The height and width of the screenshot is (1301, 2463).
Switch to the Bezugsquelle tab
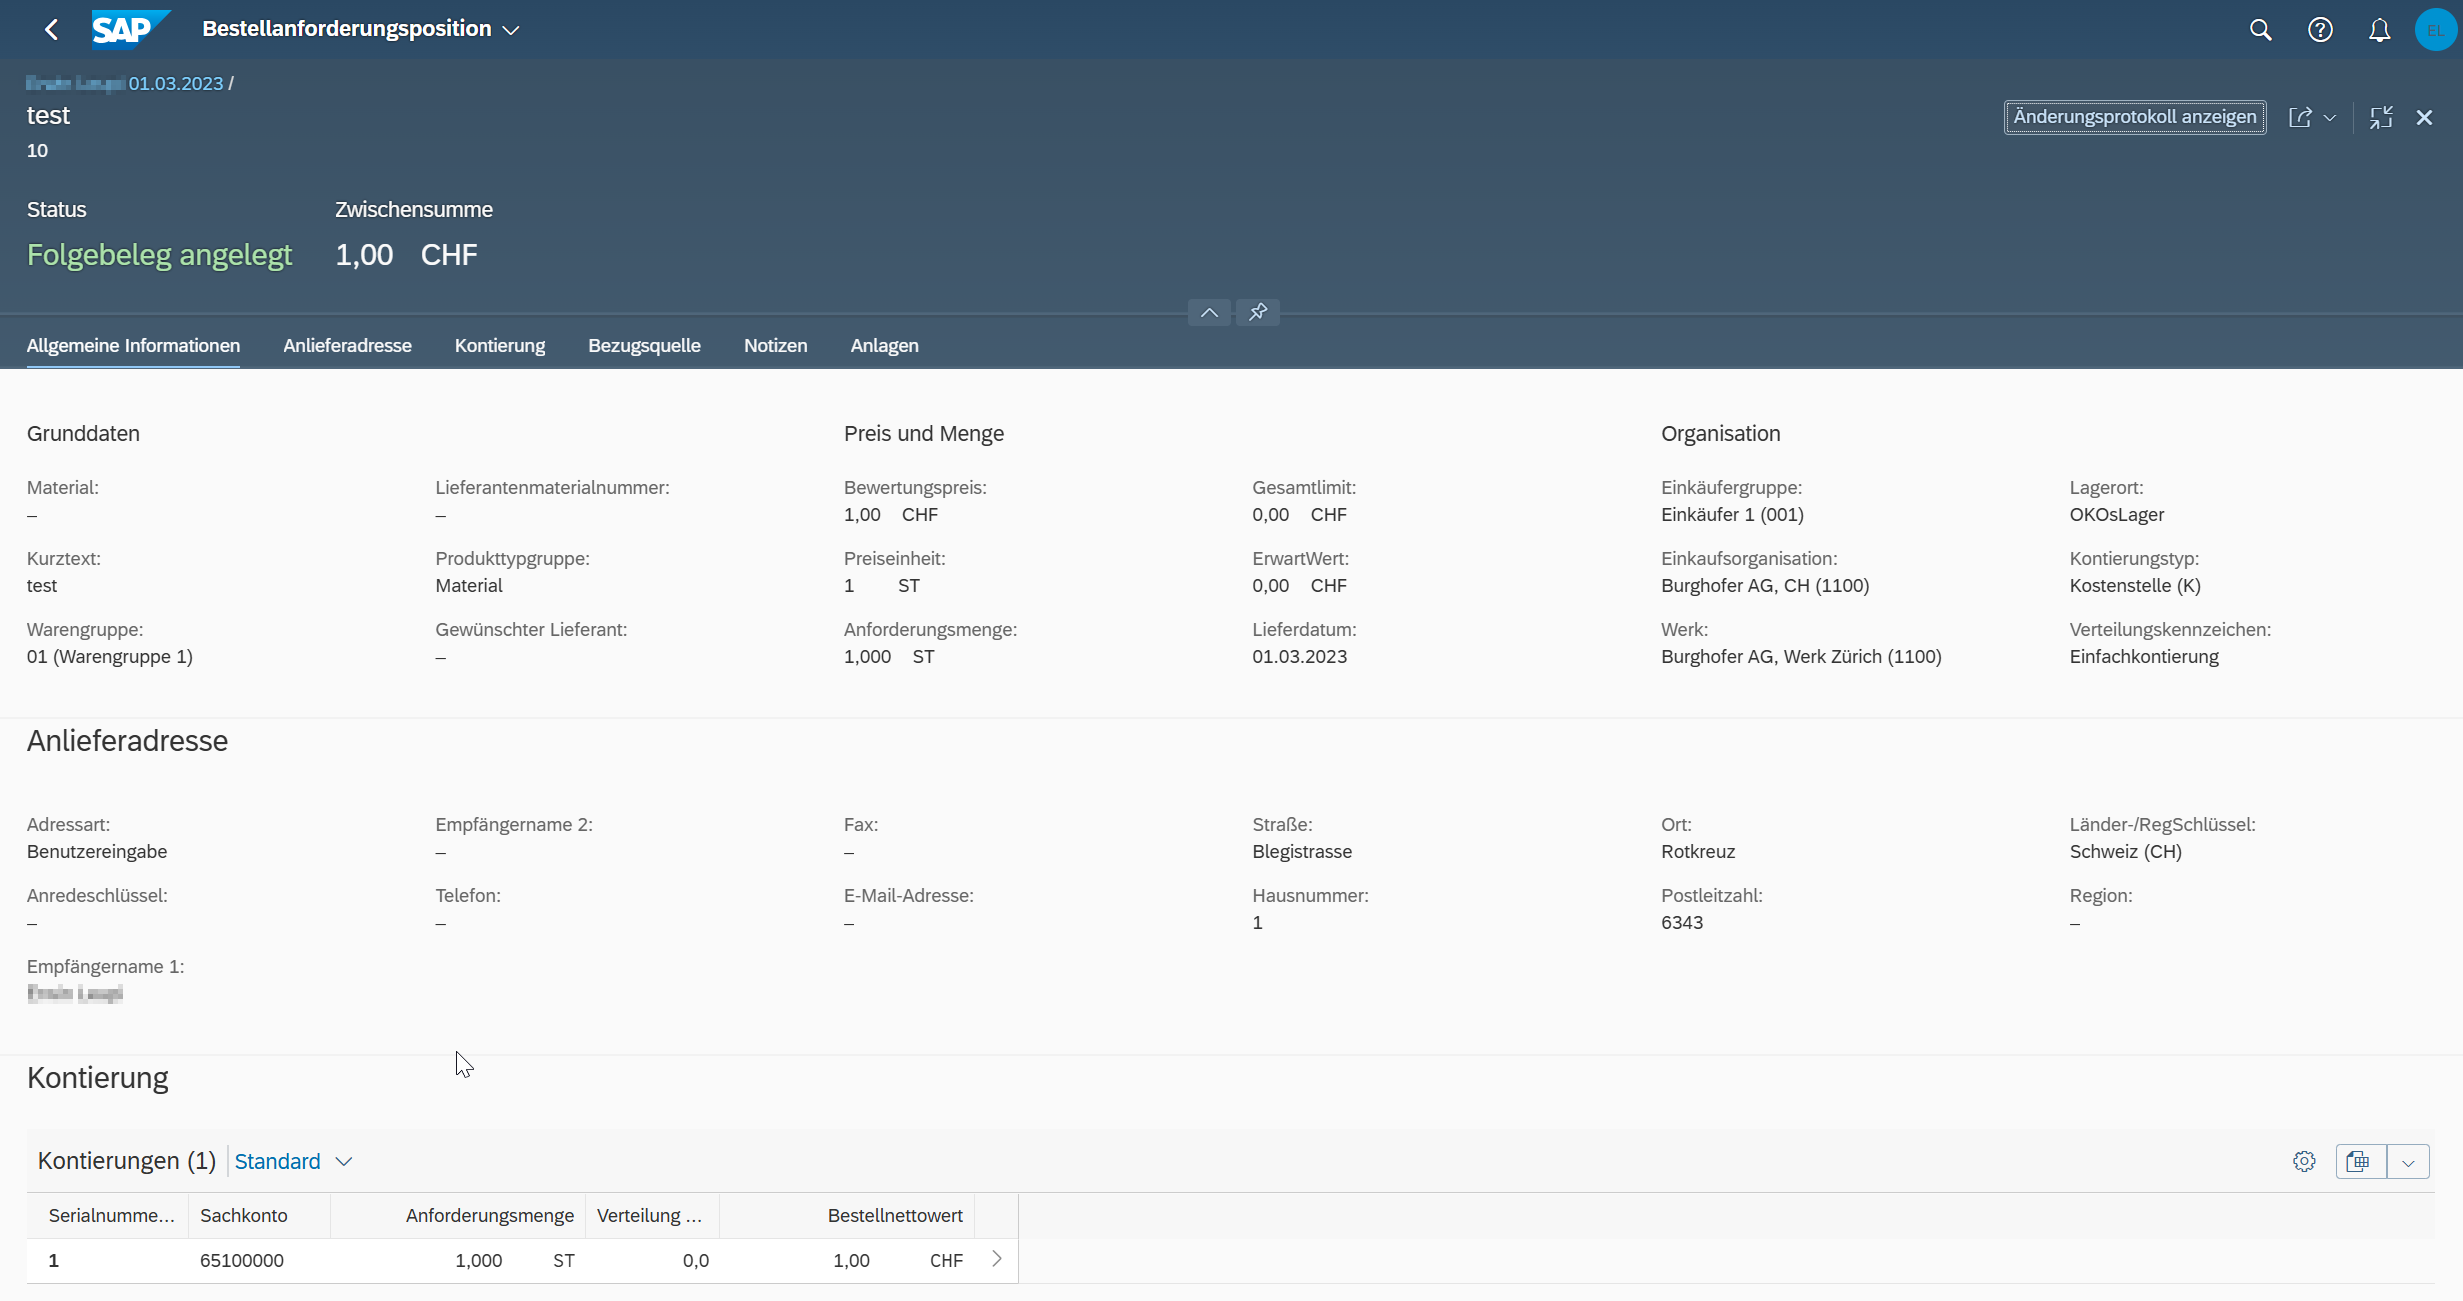coord(644,345)
